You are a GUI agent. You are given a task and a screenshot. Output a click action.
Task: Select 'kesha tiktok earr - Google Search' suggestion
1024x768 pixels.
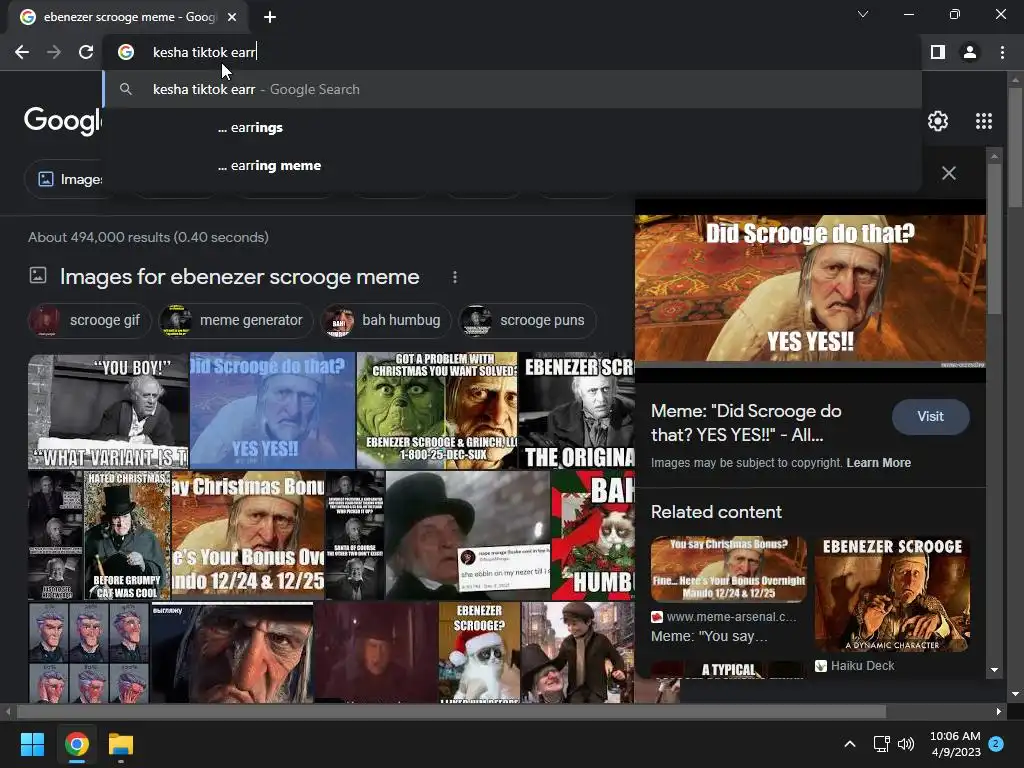click(x=513, y=89)
